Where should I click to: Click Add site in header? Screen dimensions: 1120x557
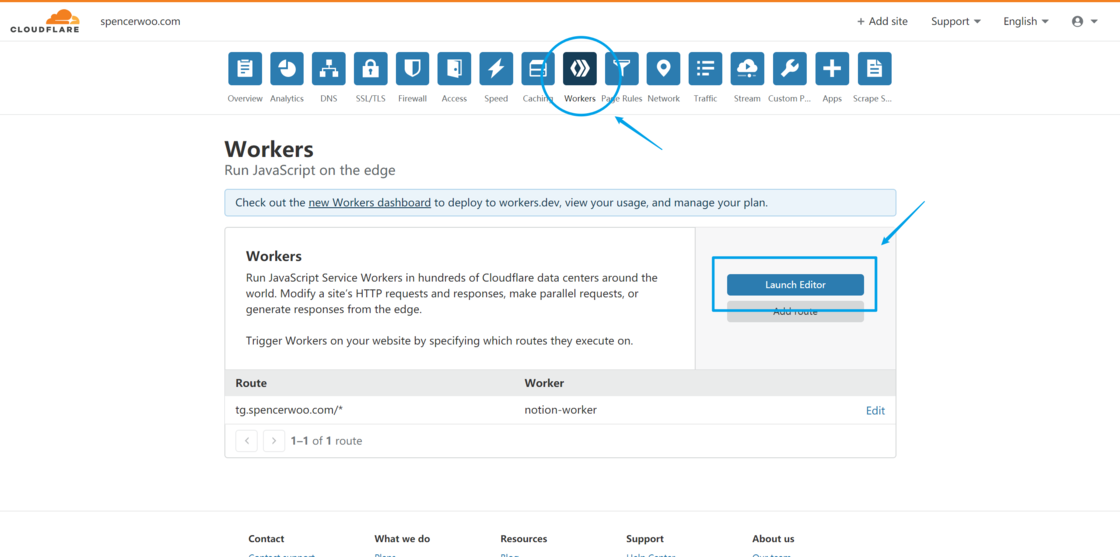[x=882, y=21]
